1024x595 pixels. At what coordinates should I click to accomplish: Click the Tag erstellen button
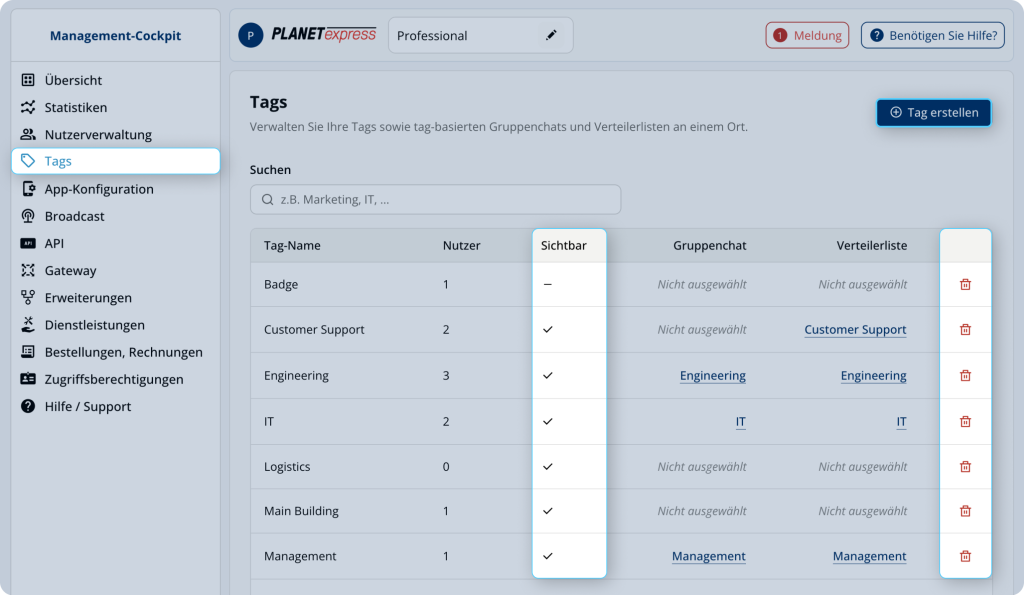(x=933, y=112)
